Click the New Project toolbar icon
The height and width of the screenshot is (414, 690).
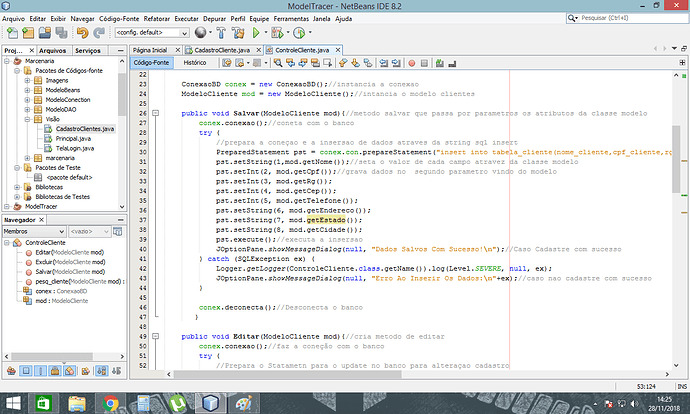[x=28, y=33]
